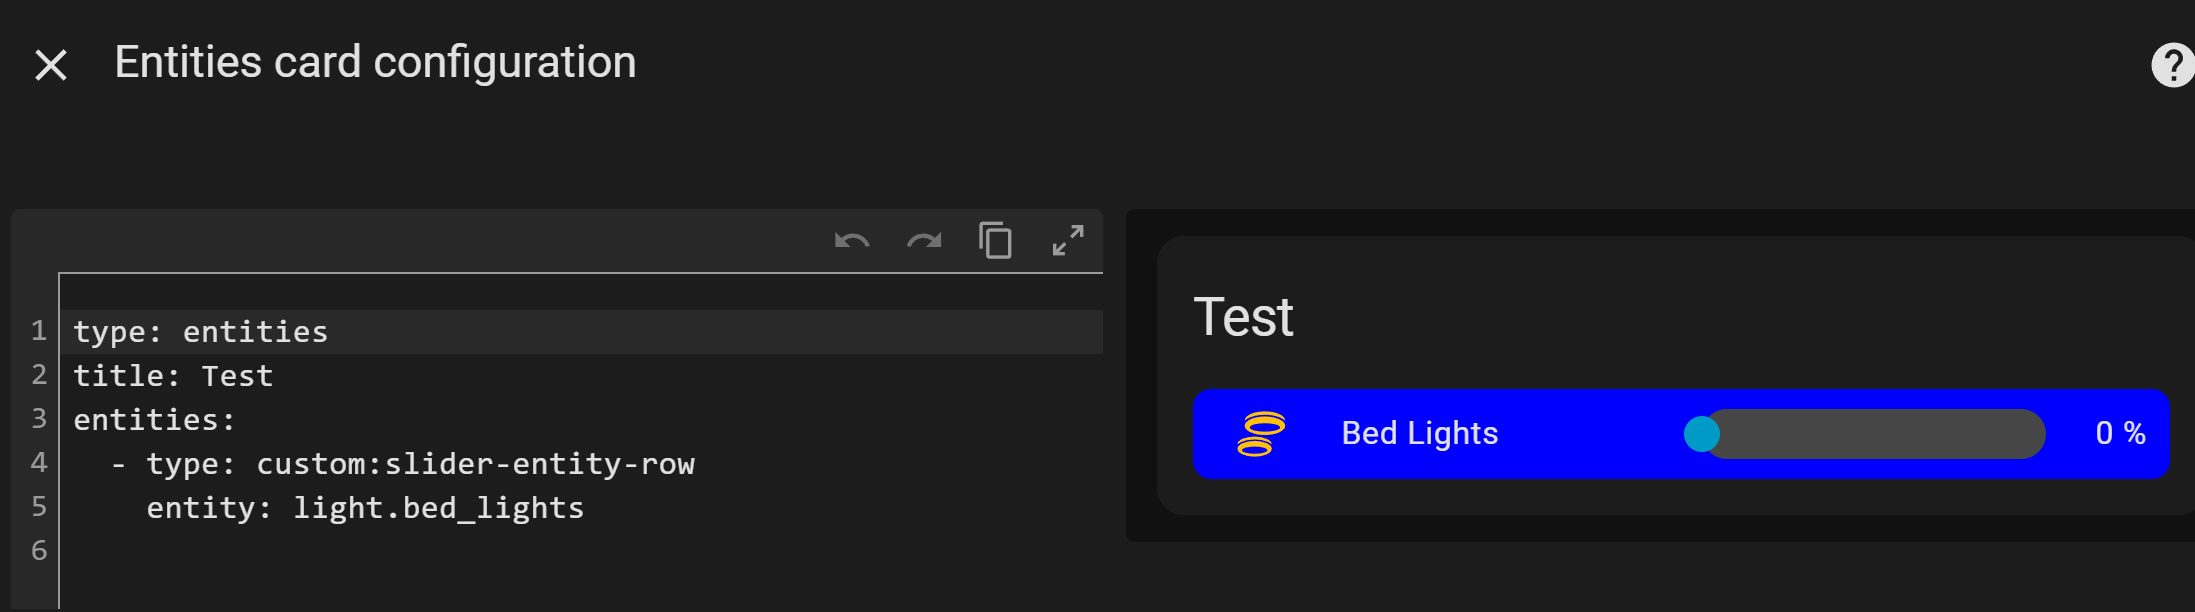The image size is (2195, 612).
Task: Click the 'Test' card title in the preview
Action: pos(1243,318)
